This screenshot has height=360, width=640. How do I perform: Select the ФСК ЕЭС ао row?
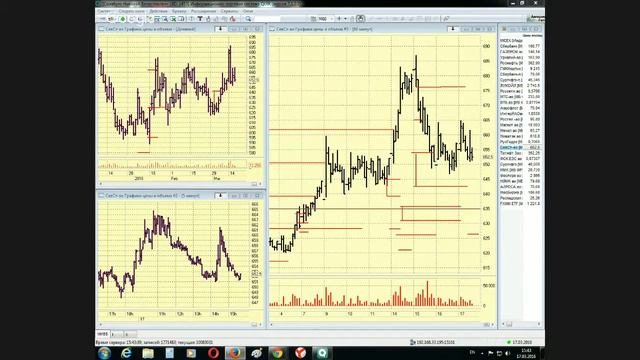click(x=520, y=158)
